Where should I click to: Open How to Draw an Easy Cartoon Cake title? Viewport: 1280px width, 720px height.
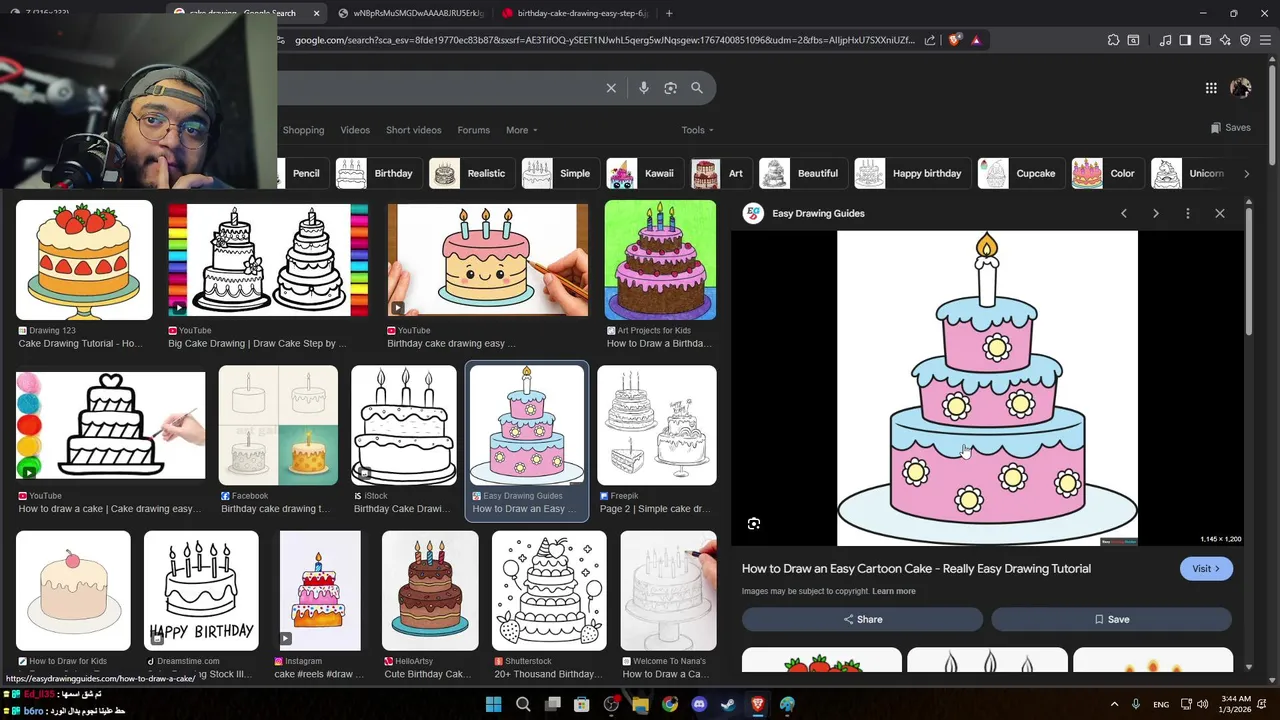pyautogui.click(x=916, y=568)
